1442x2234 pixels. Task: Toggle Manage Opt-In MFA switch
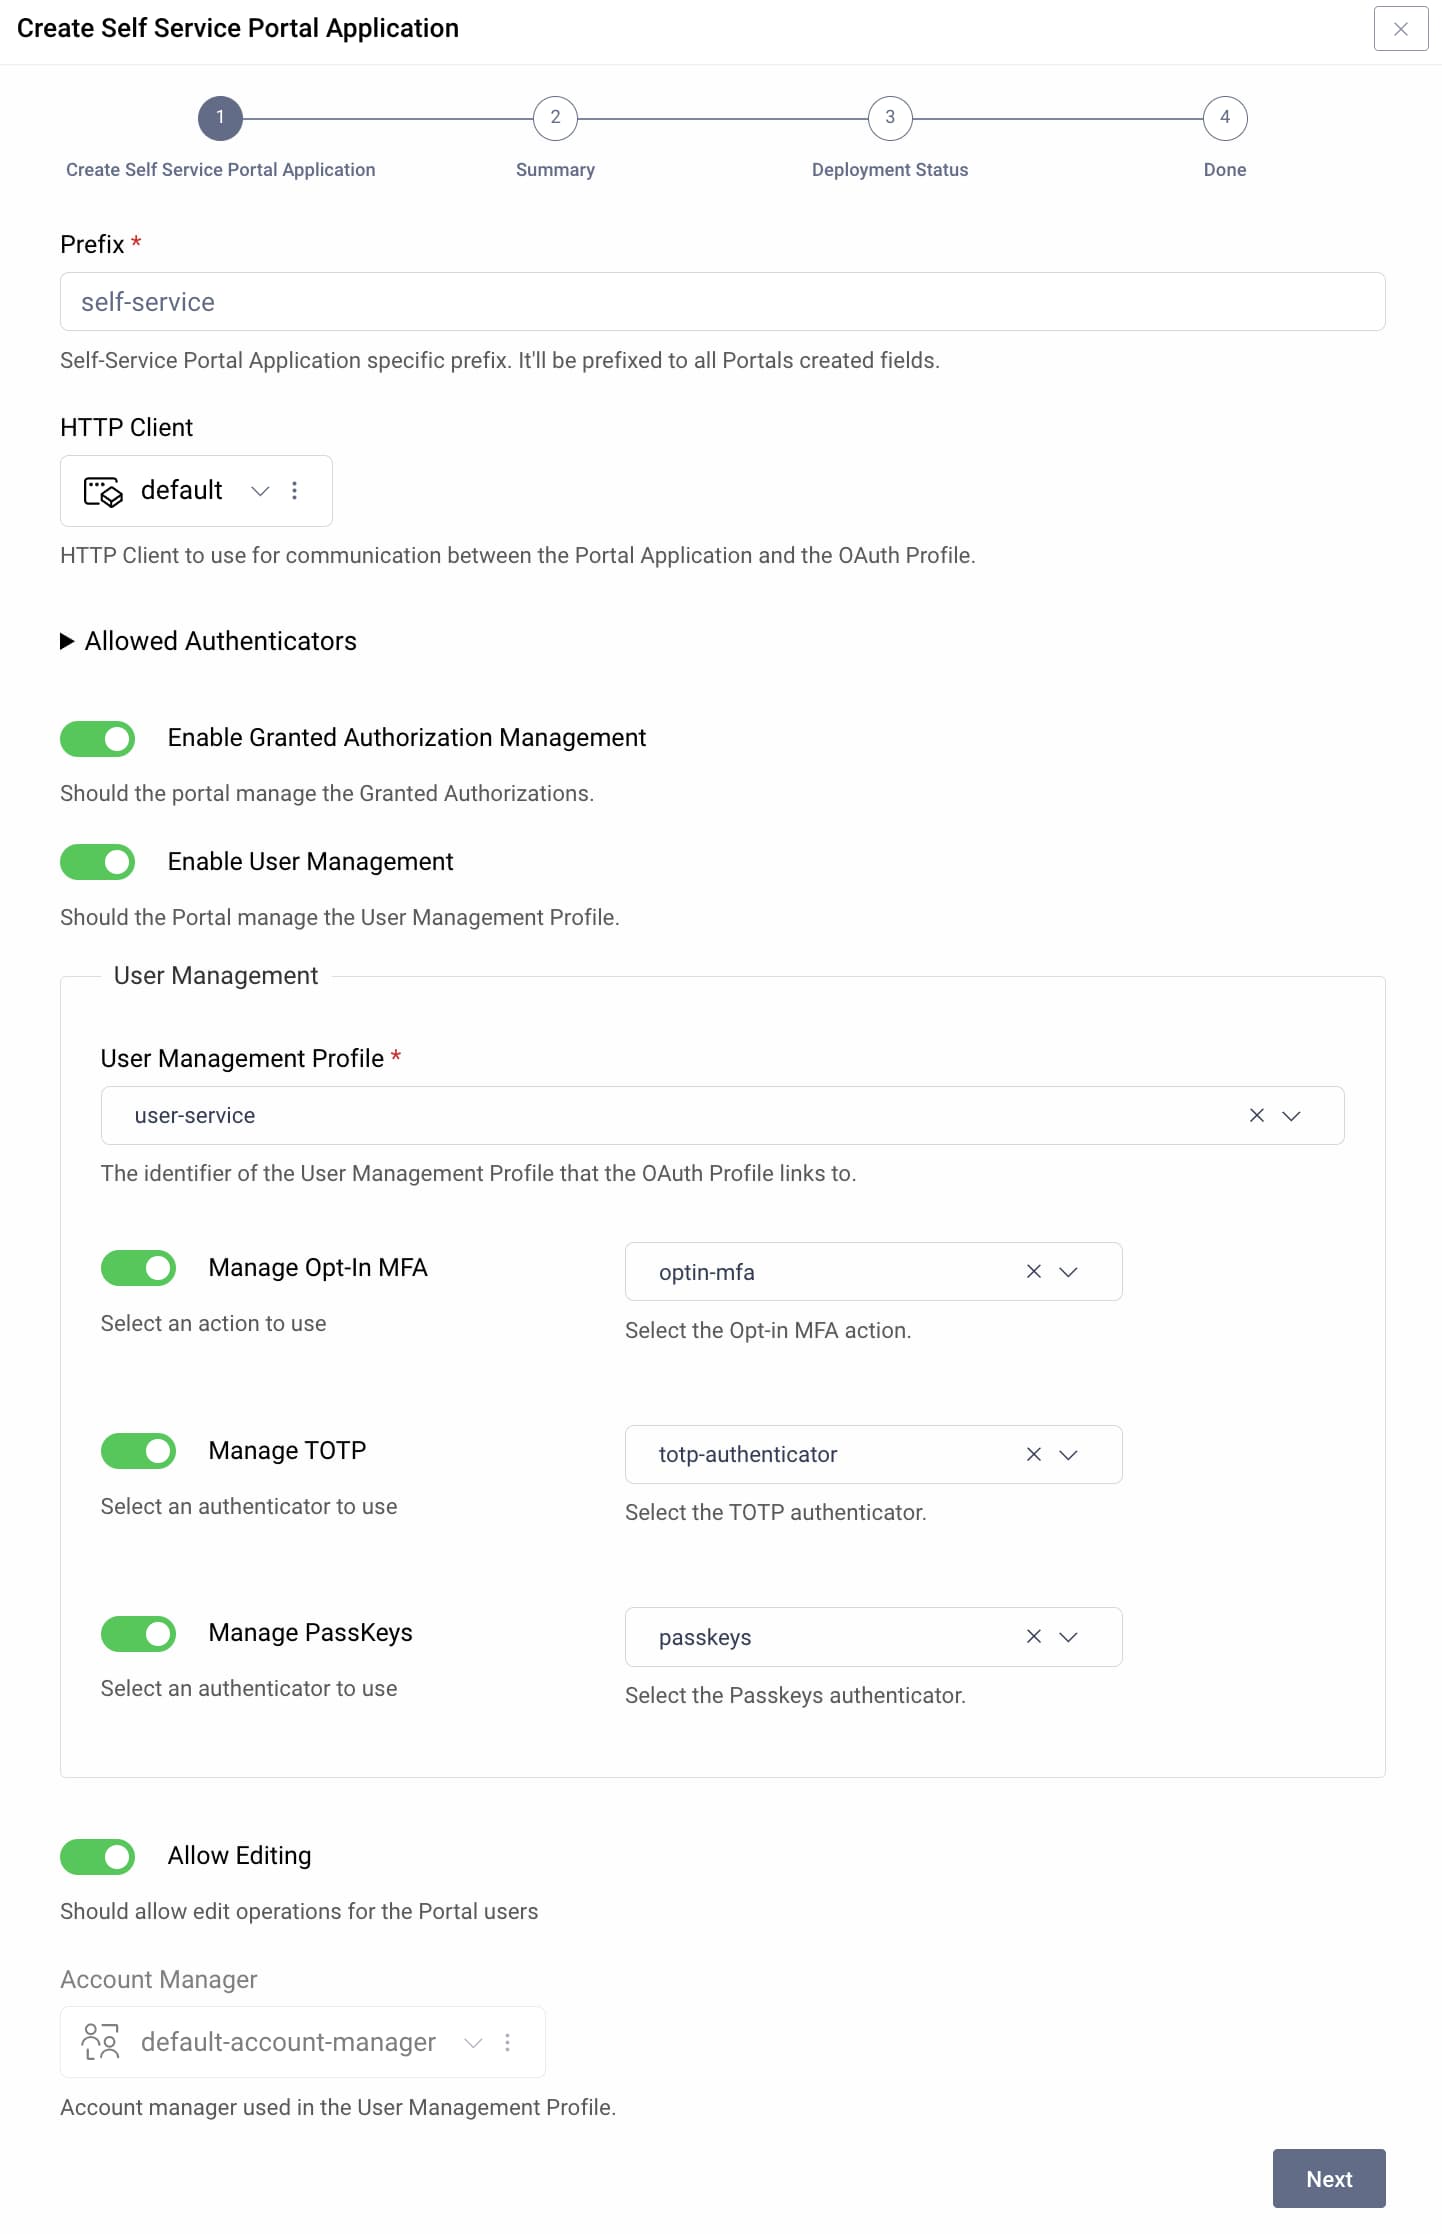click(139, 1268)
